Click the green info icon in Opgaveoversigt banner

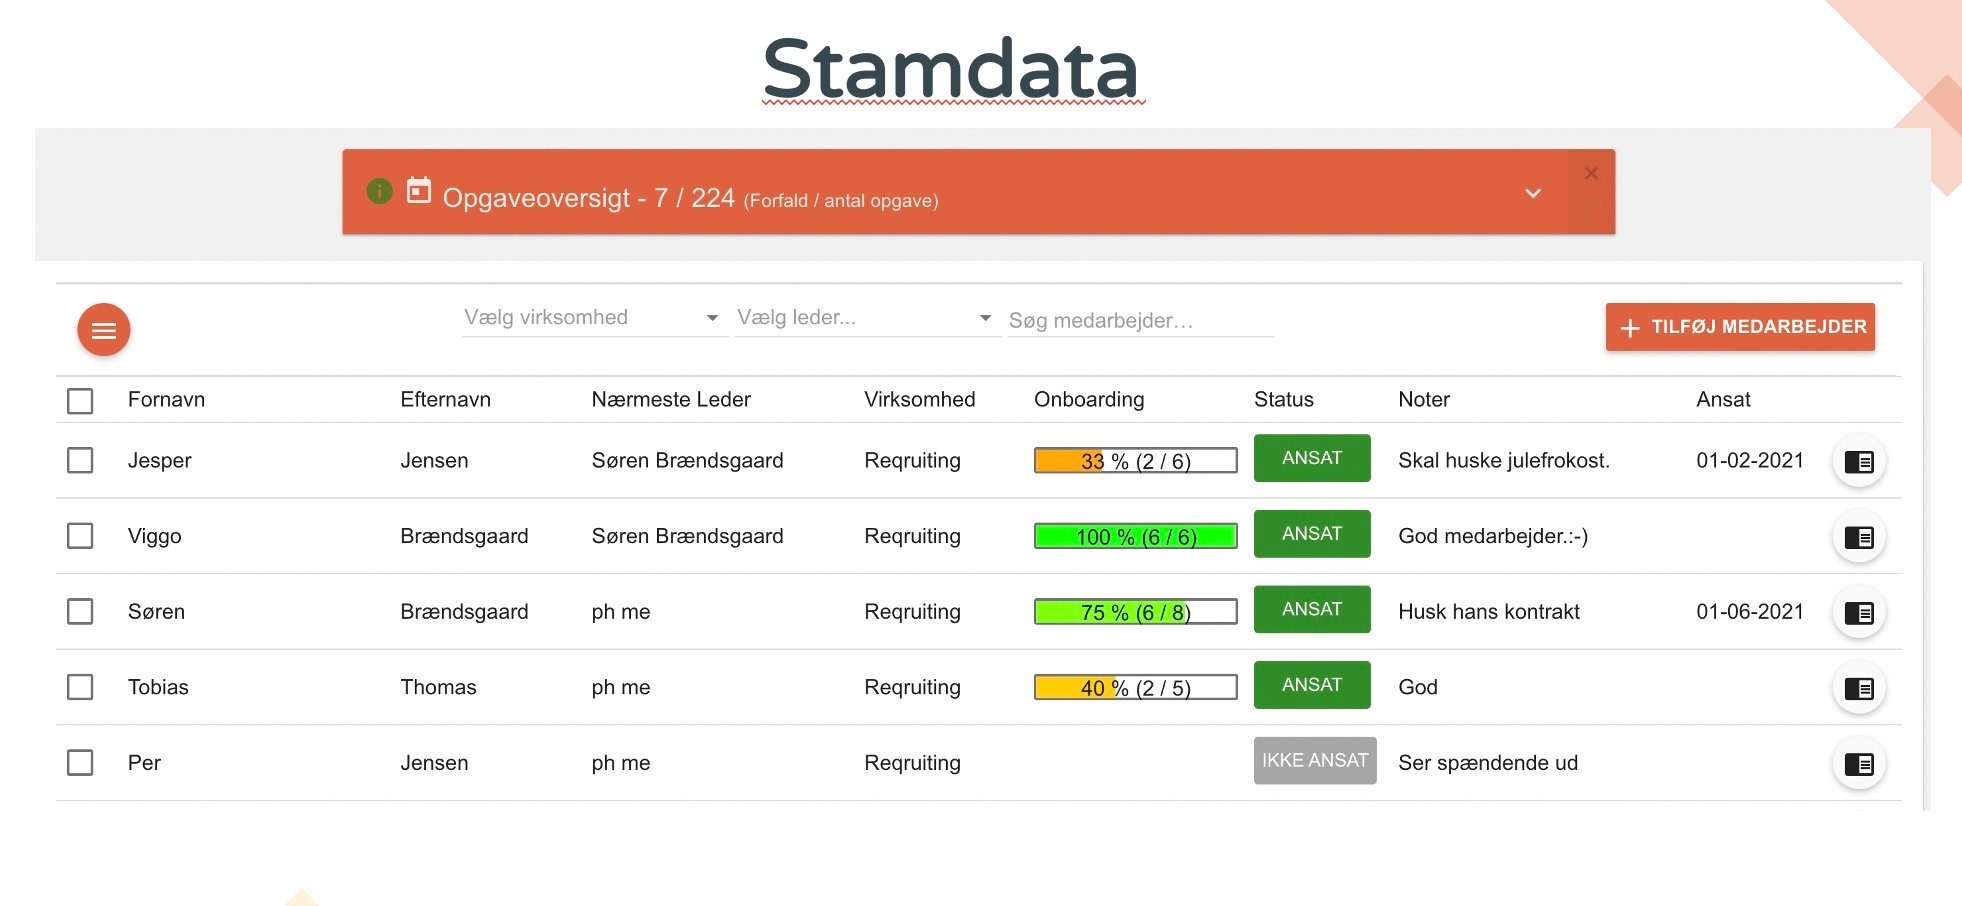coord(380,190)
